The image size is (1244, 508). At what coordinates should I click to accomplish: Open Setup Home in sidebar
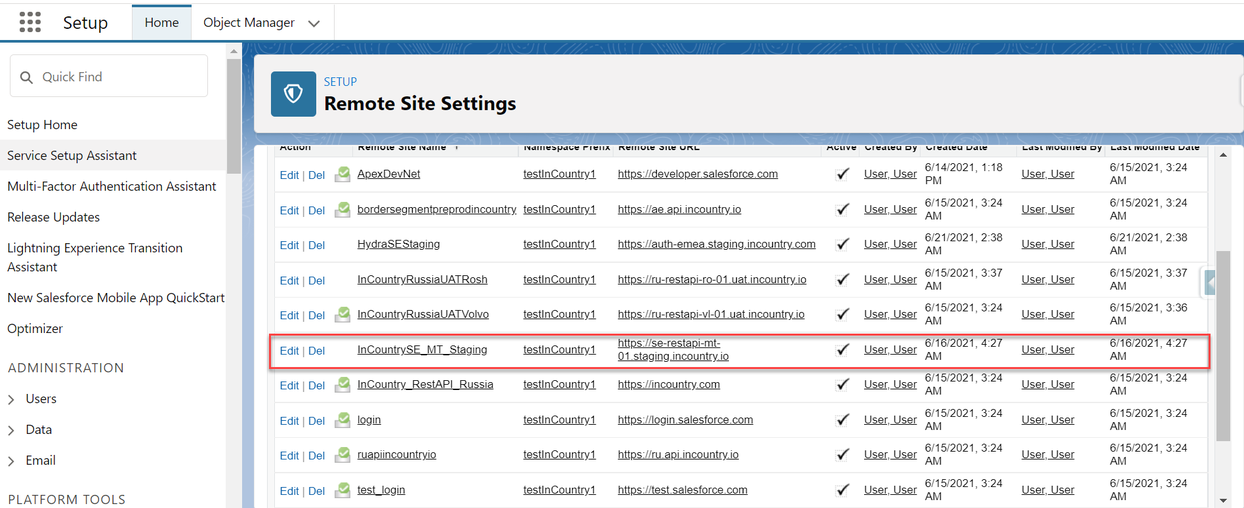pyautogui.click(x=42, y=125)
